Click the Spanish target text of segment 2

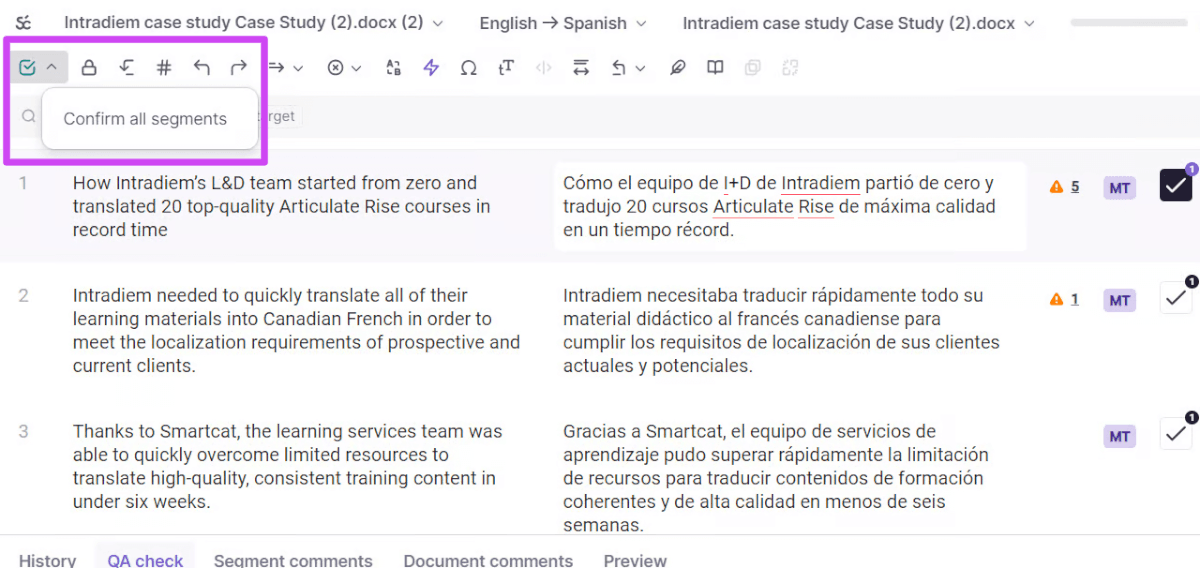[x=782, y=330]
